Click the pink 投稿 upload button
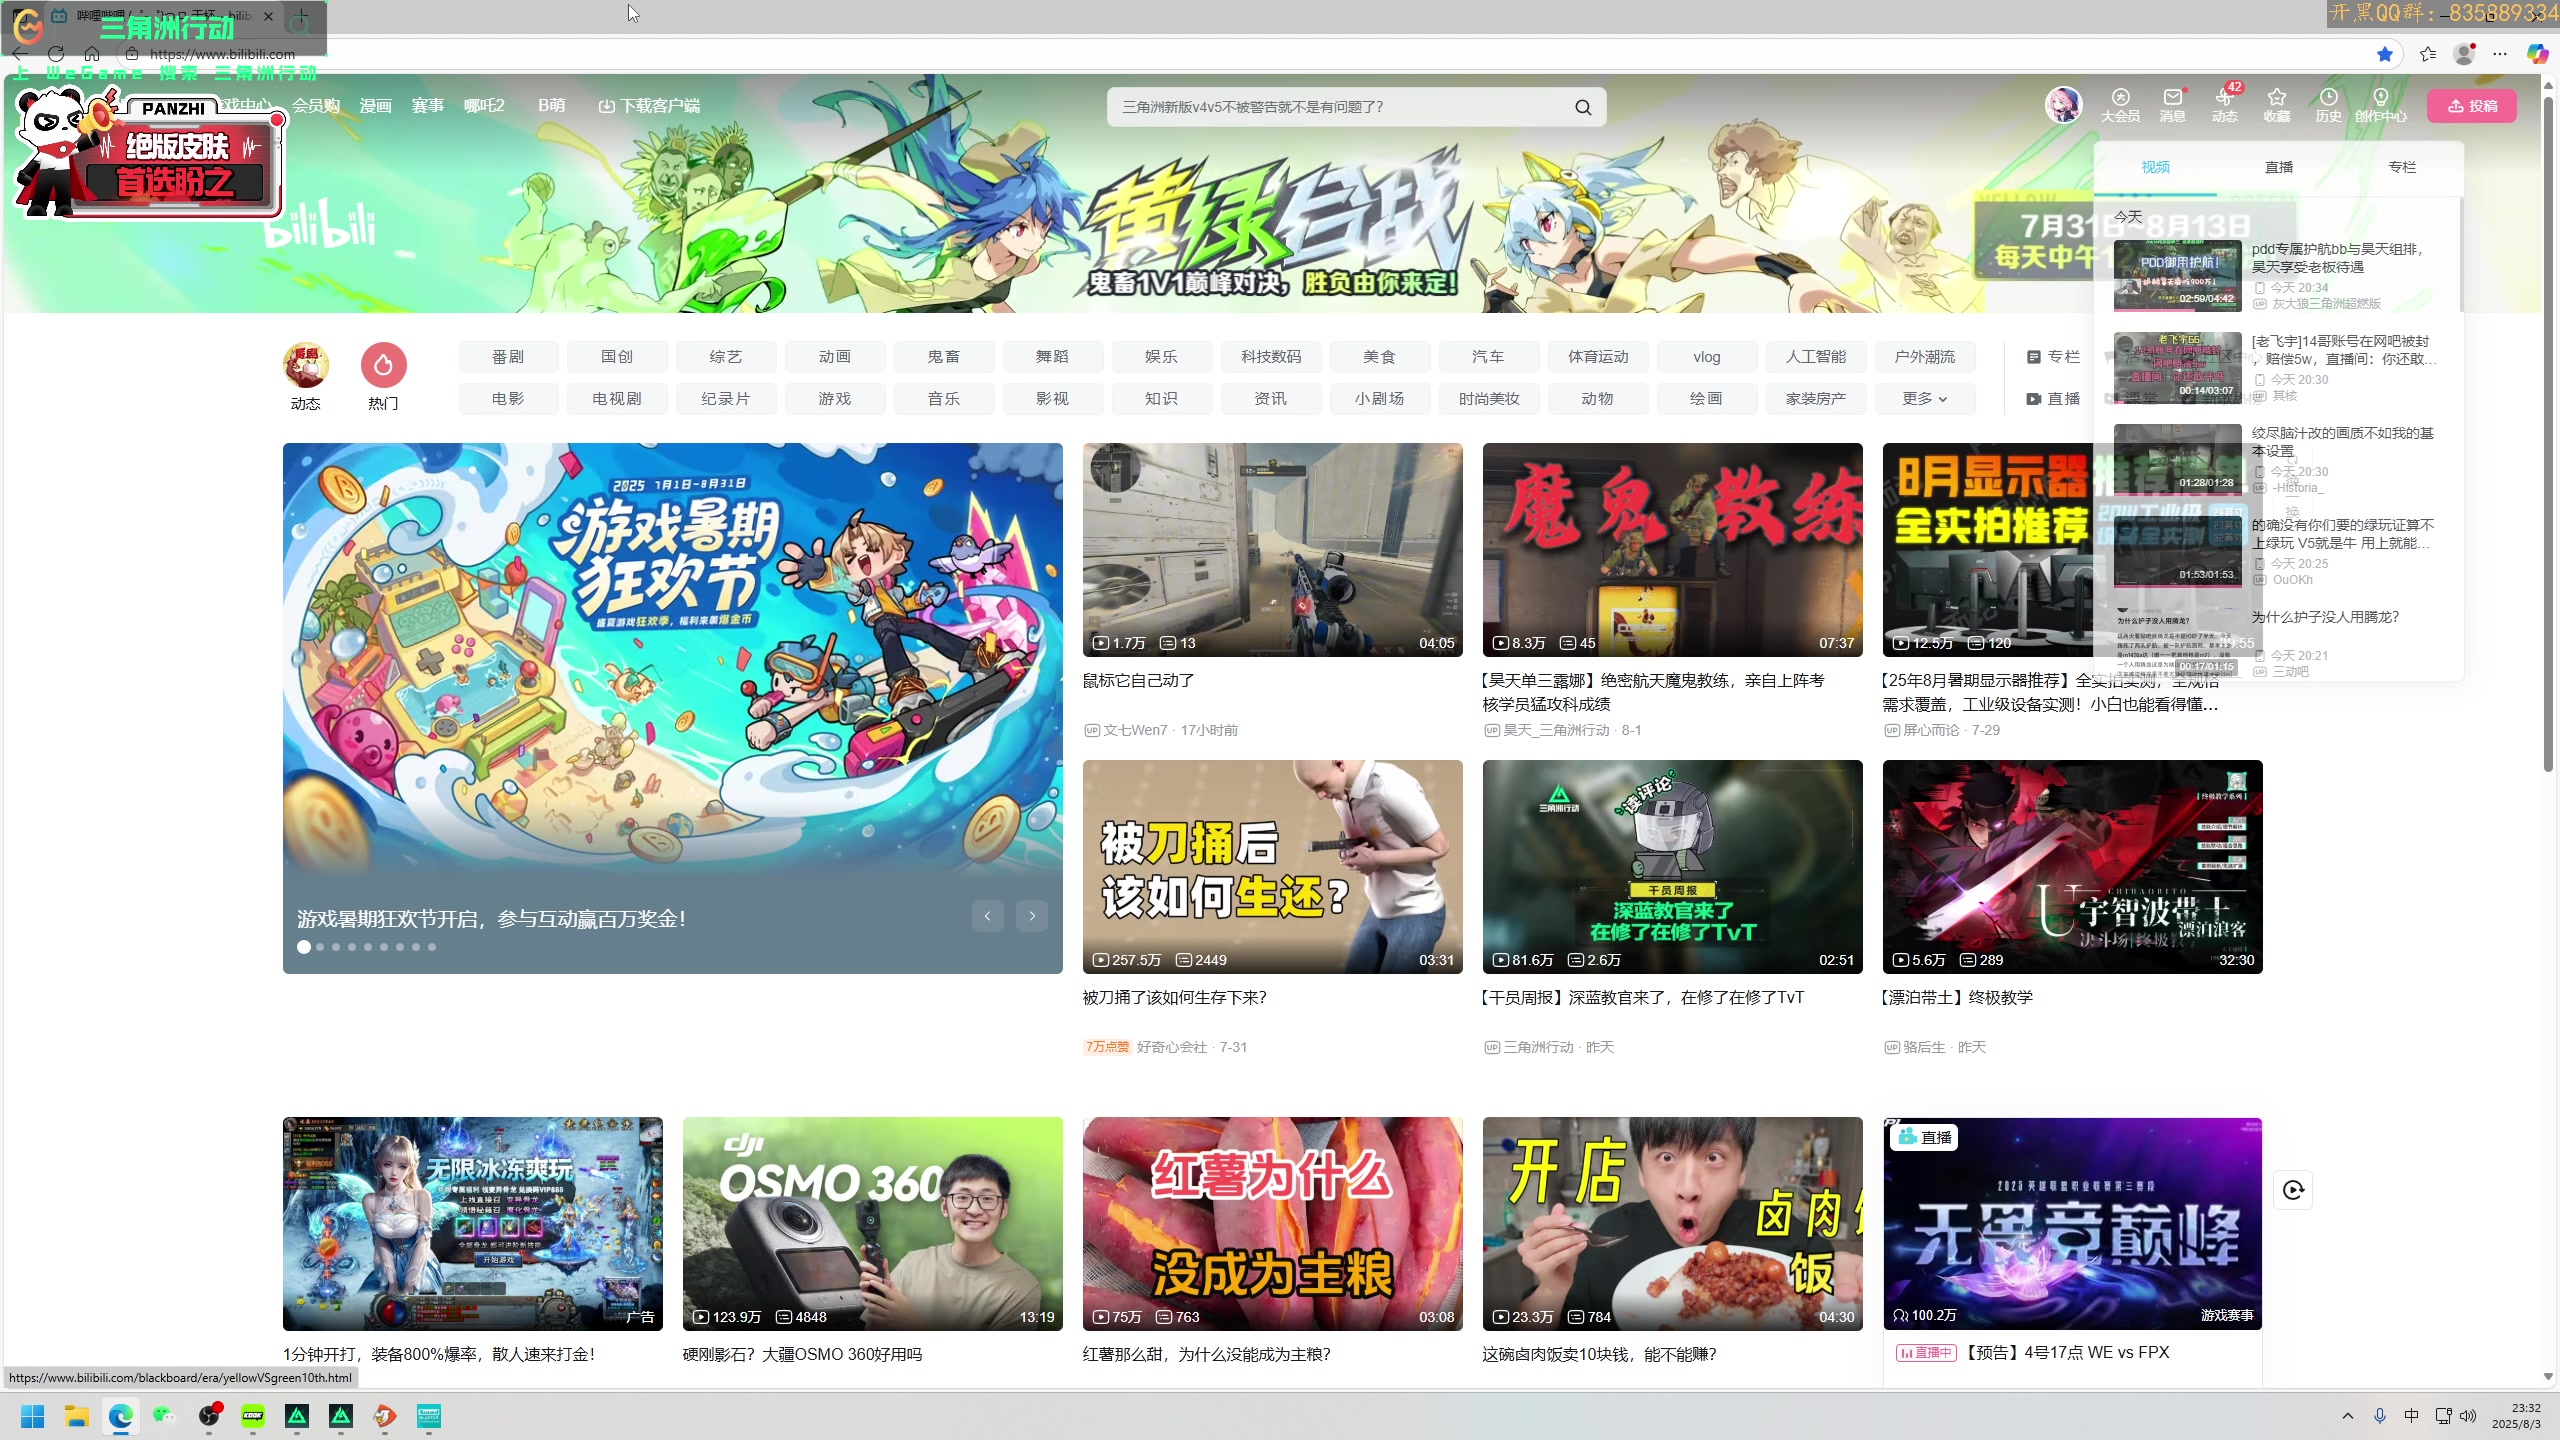 [x=2472, y=106]
